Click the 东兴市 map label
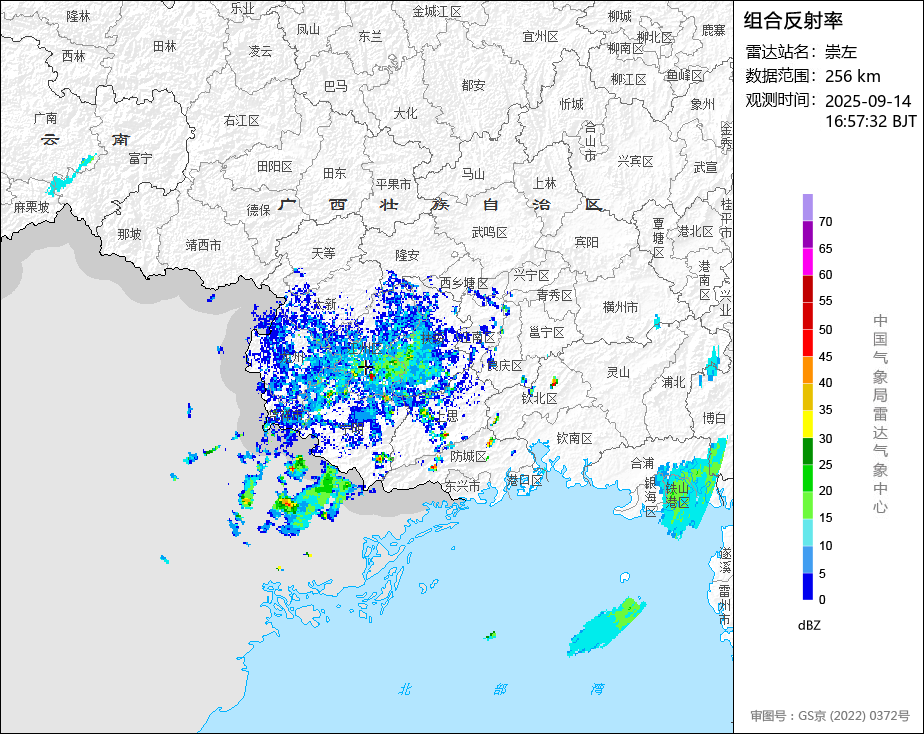 pos(462,487)
